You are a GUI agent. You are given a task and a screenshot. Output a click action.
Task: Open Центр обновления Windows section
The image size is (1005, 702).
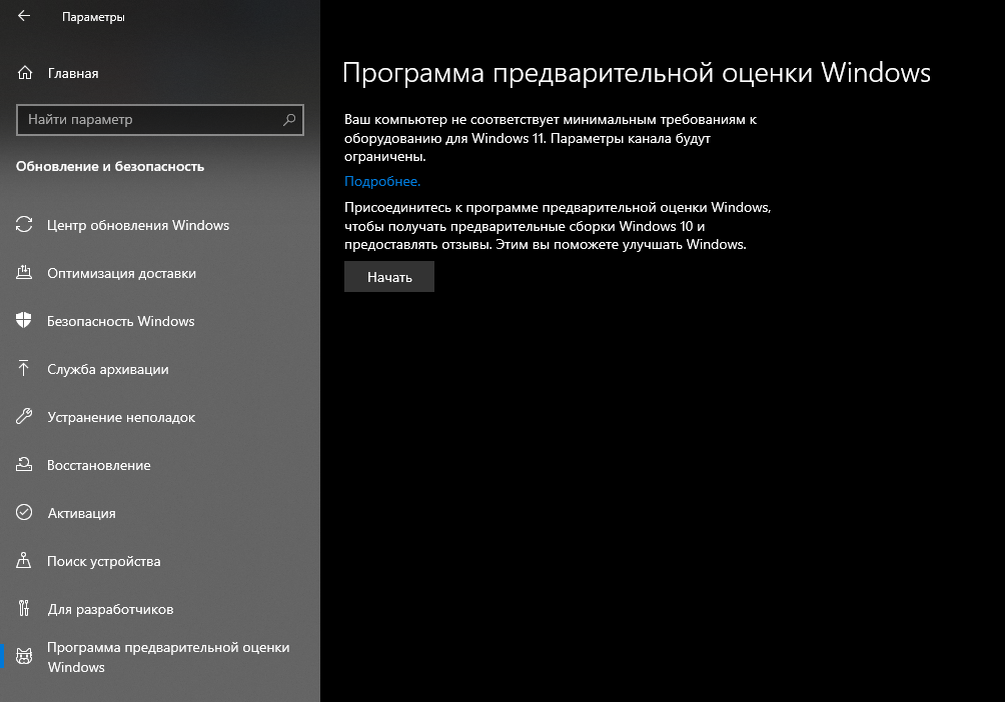[x=160, y=225]
